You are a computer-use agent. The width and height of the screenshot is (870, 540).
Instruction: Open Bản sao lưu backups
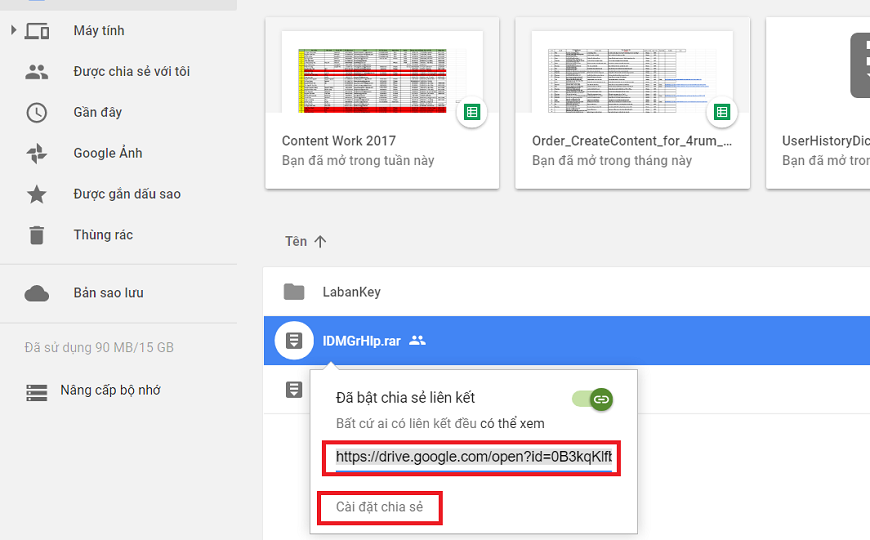(x=108, y=292)
